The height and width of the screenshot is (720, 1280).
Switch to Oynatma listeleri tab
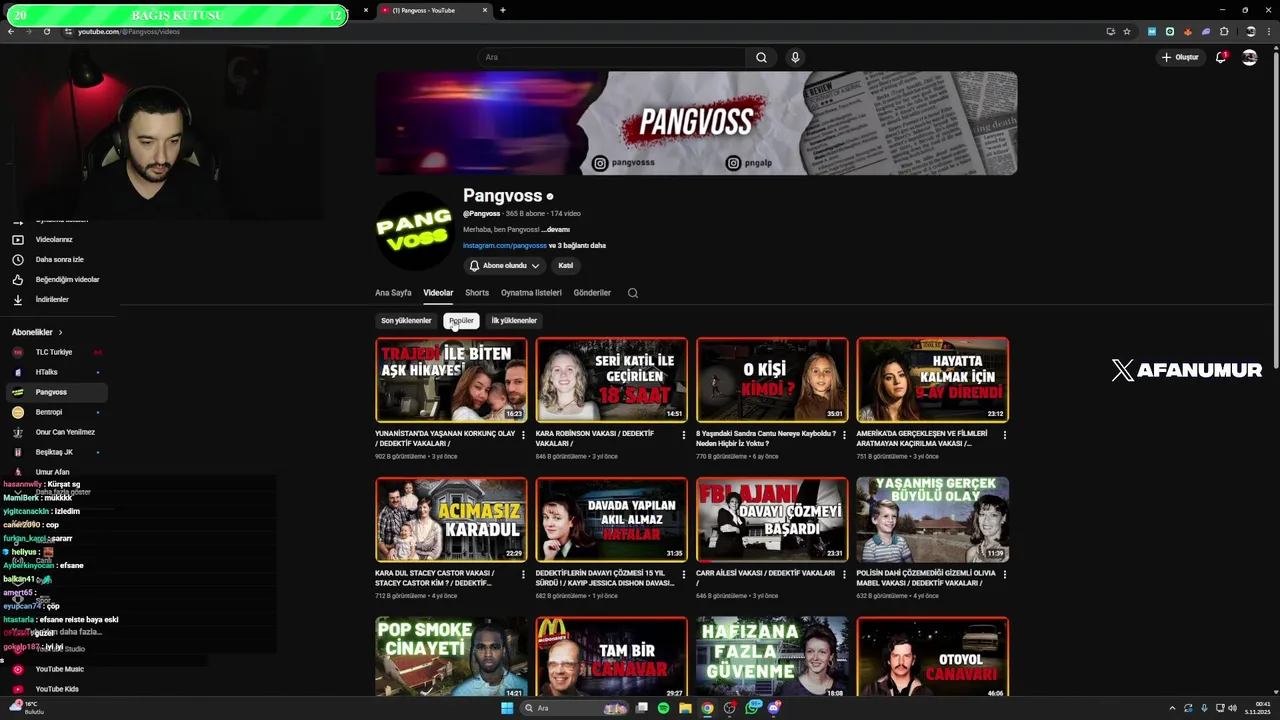[x=531, y=293]
